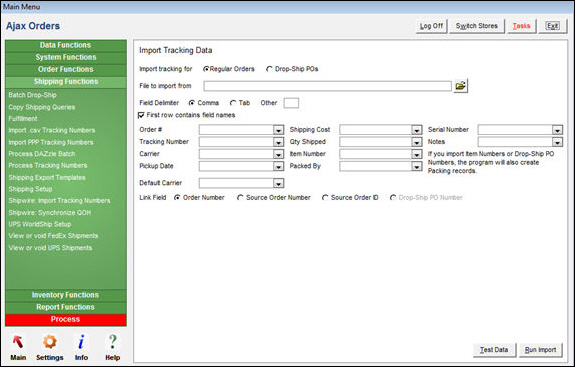Click the Exit button

tap(553, 26)
